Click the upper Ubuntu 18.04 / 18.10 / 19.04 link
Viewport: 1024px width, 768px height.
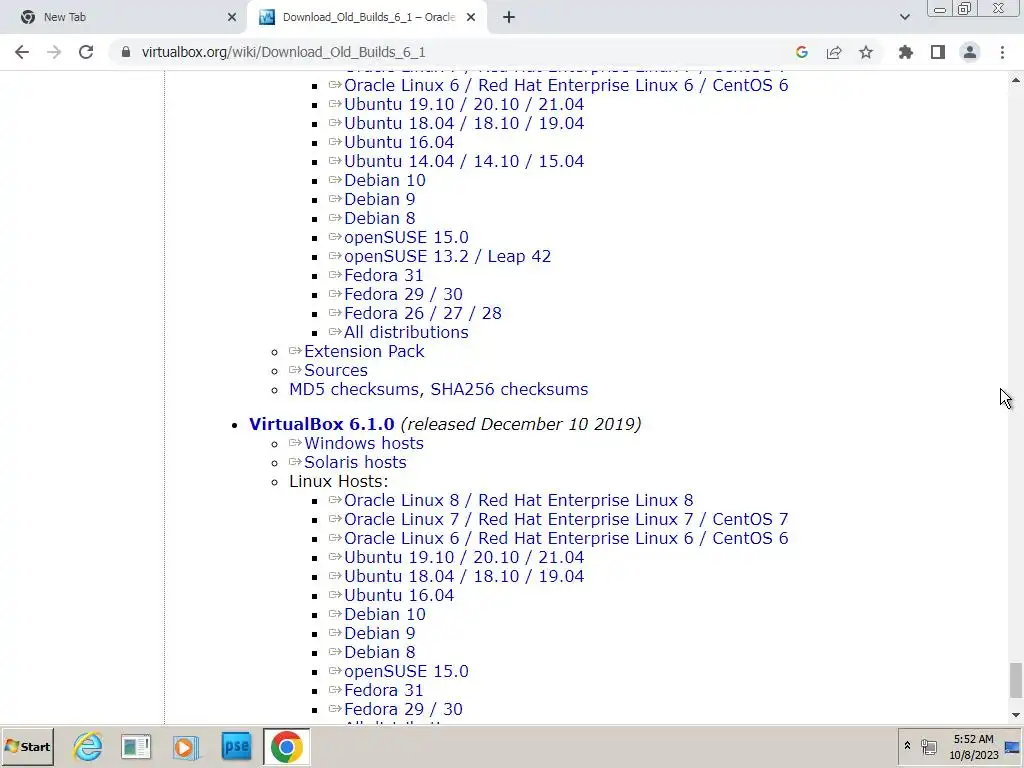[464, 123]
